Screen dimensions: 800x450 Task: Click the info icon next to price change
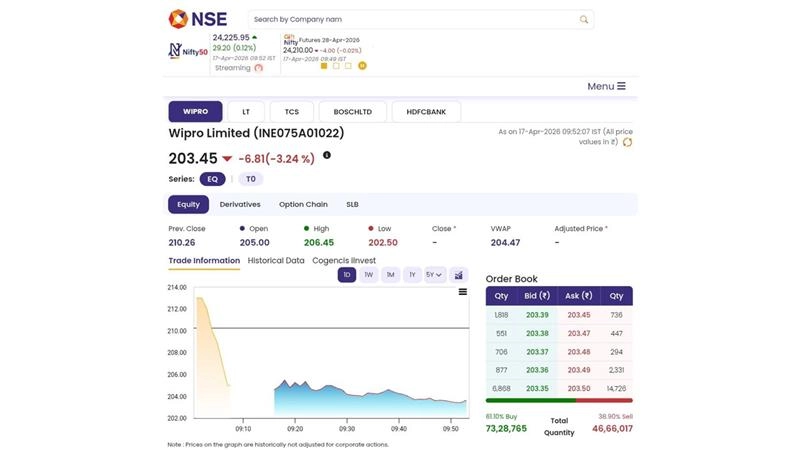tap(326, 156)
